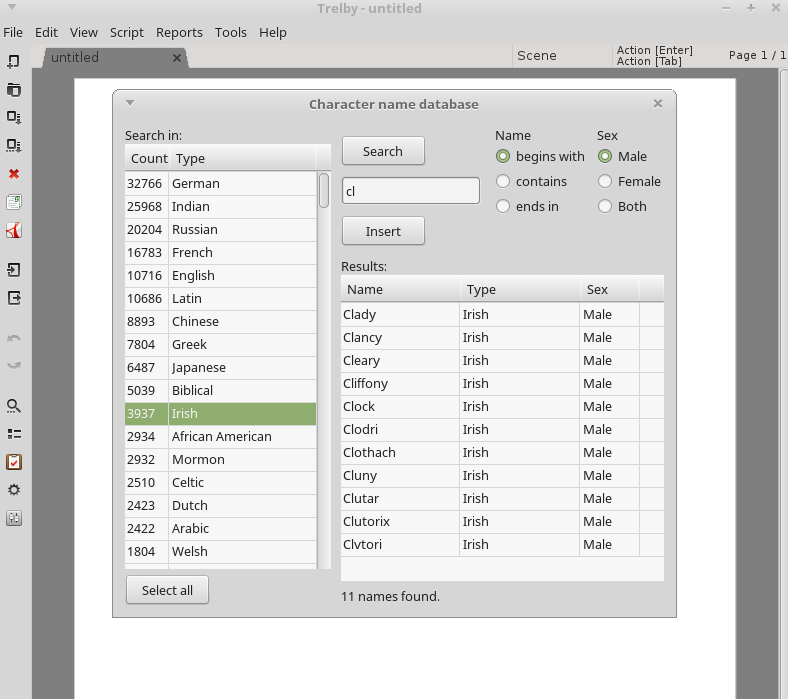
Task: Open the File menu
Action: pyautogui.click(x=13, y=32)
